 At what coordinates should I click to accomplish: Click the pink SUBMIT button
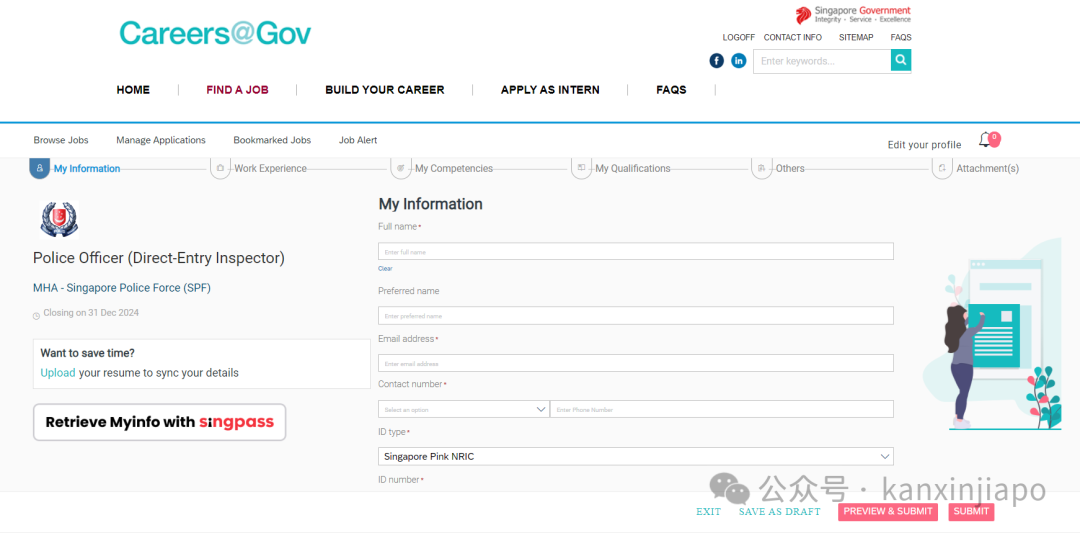point(971,512)
